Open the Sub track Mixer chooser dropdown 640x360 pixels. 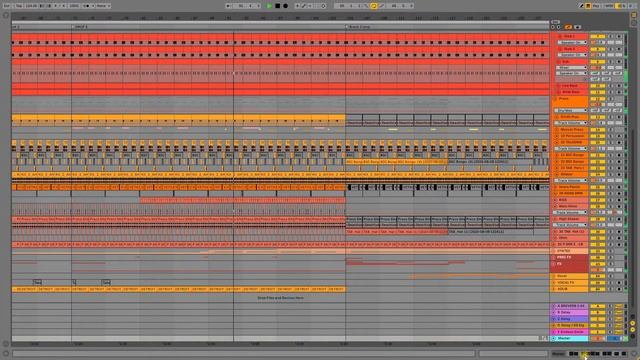coord(572,68)
